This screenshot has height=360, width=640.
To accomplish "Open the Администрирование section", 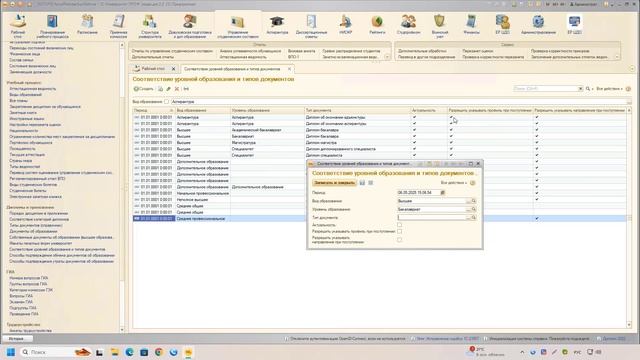I will (538, 24).
